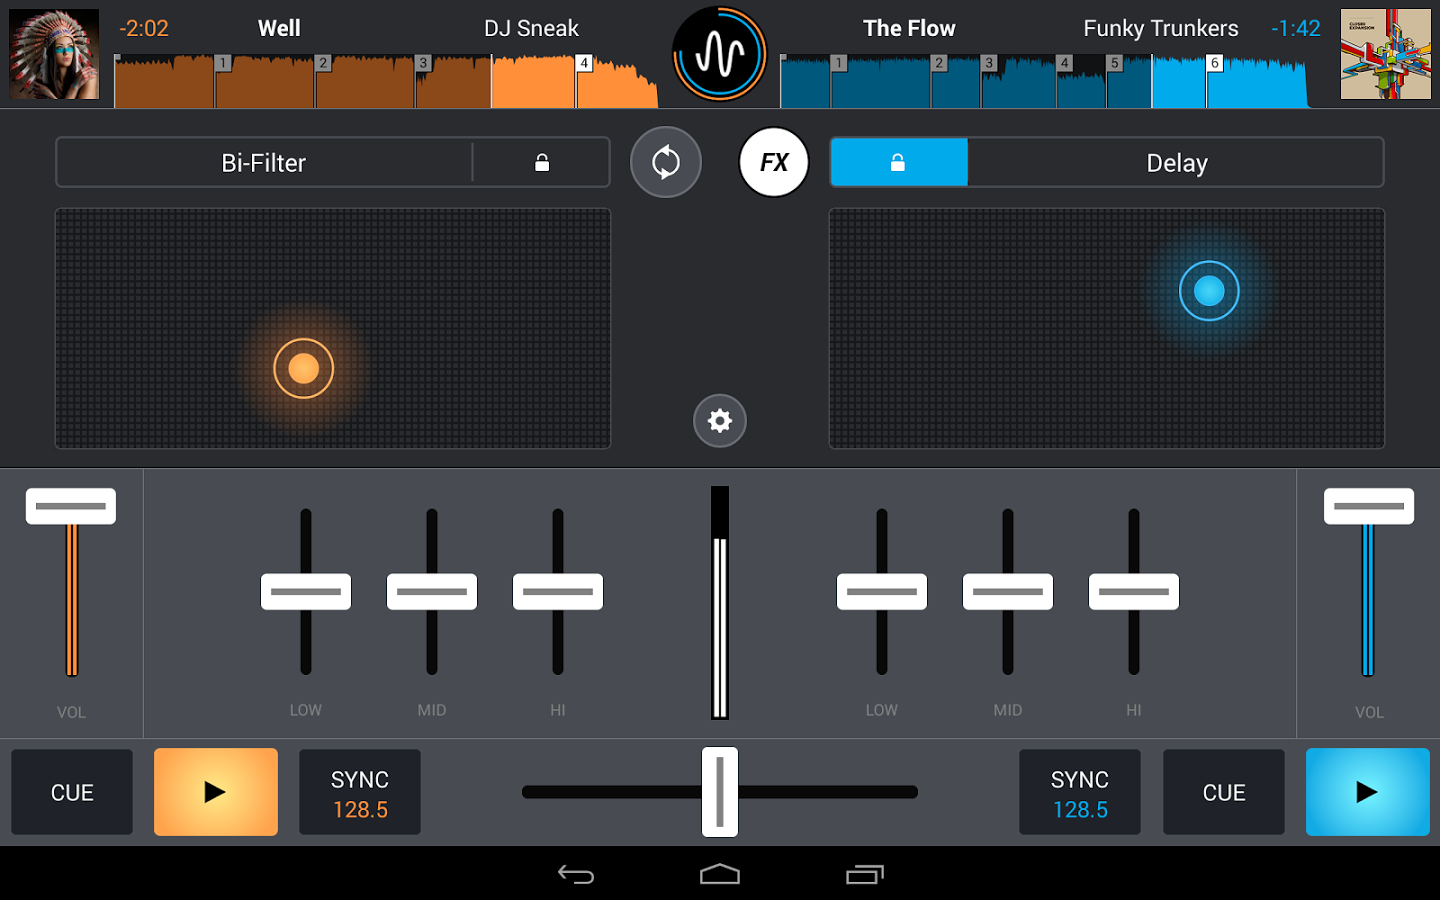Image resolution: width=1440 pixels, height=900 pixels.
Task: Open the Bi-Filter effect selector
Action: click(263, 162)
